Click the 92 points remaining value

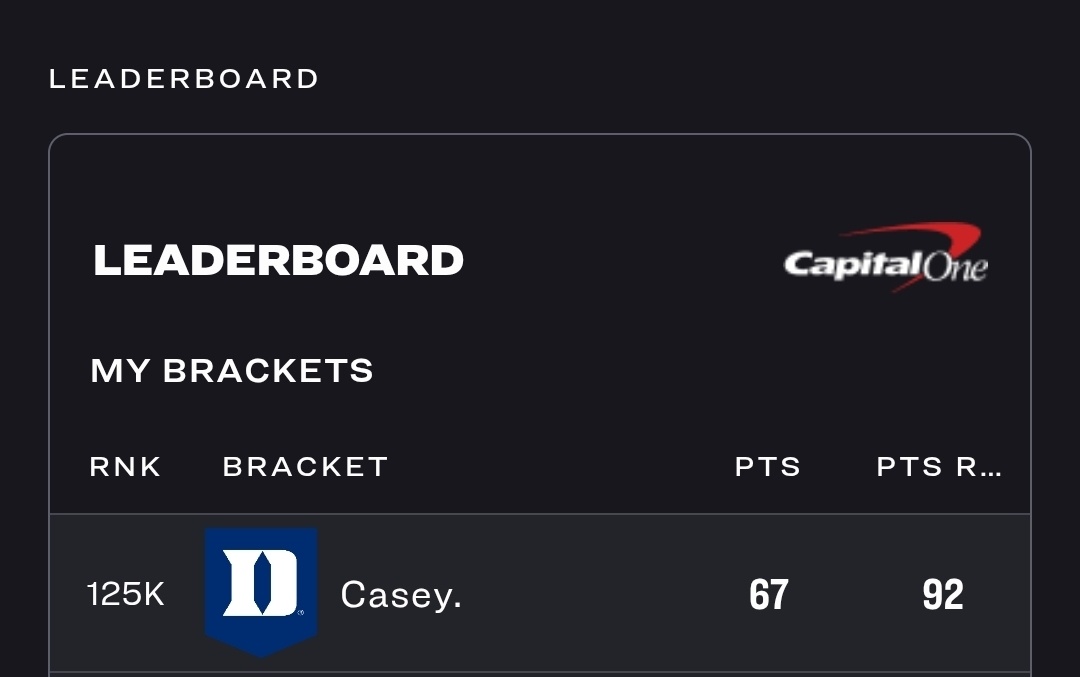943,595
